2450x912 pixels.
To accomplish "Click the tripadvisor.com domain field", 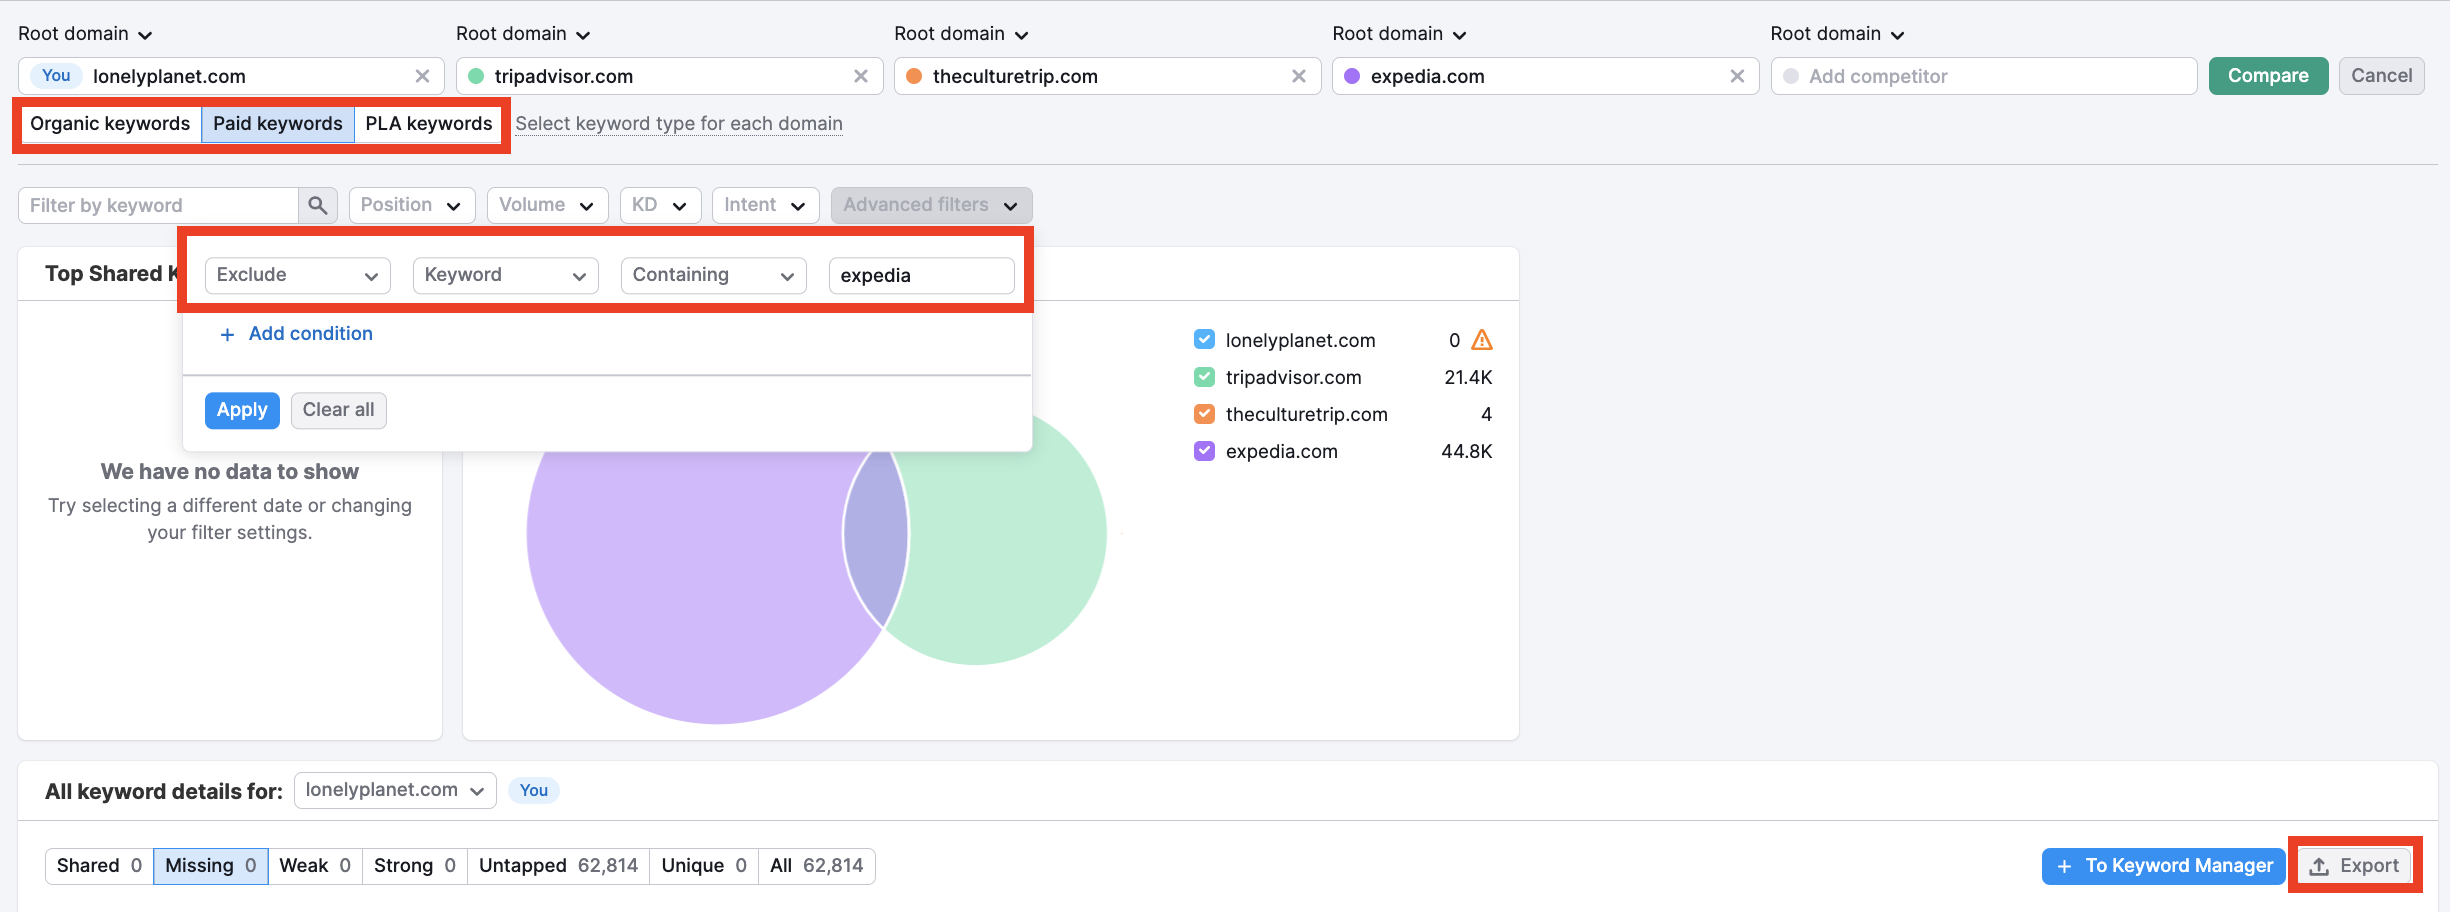I will (x=669, y=76).
